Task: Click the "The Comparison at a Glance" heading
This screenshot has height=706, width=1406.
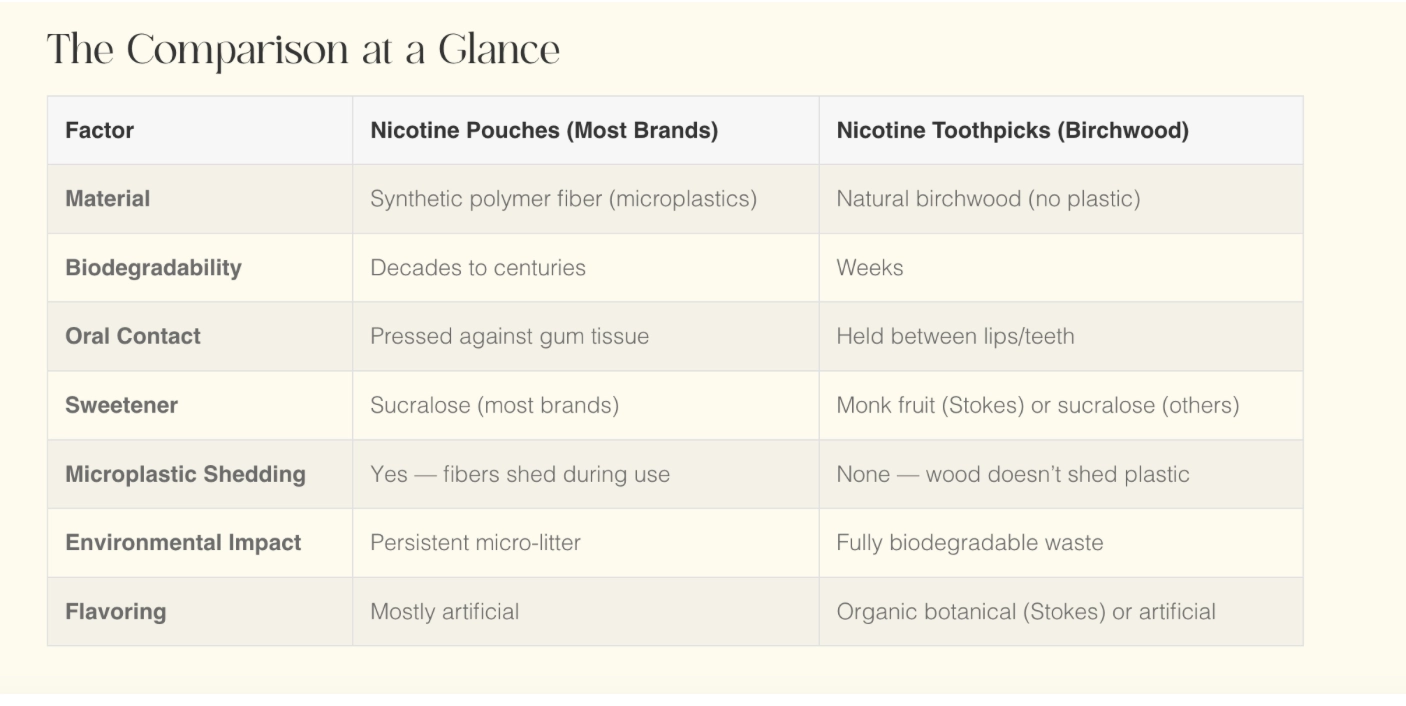Action: (x=303, y=50)
